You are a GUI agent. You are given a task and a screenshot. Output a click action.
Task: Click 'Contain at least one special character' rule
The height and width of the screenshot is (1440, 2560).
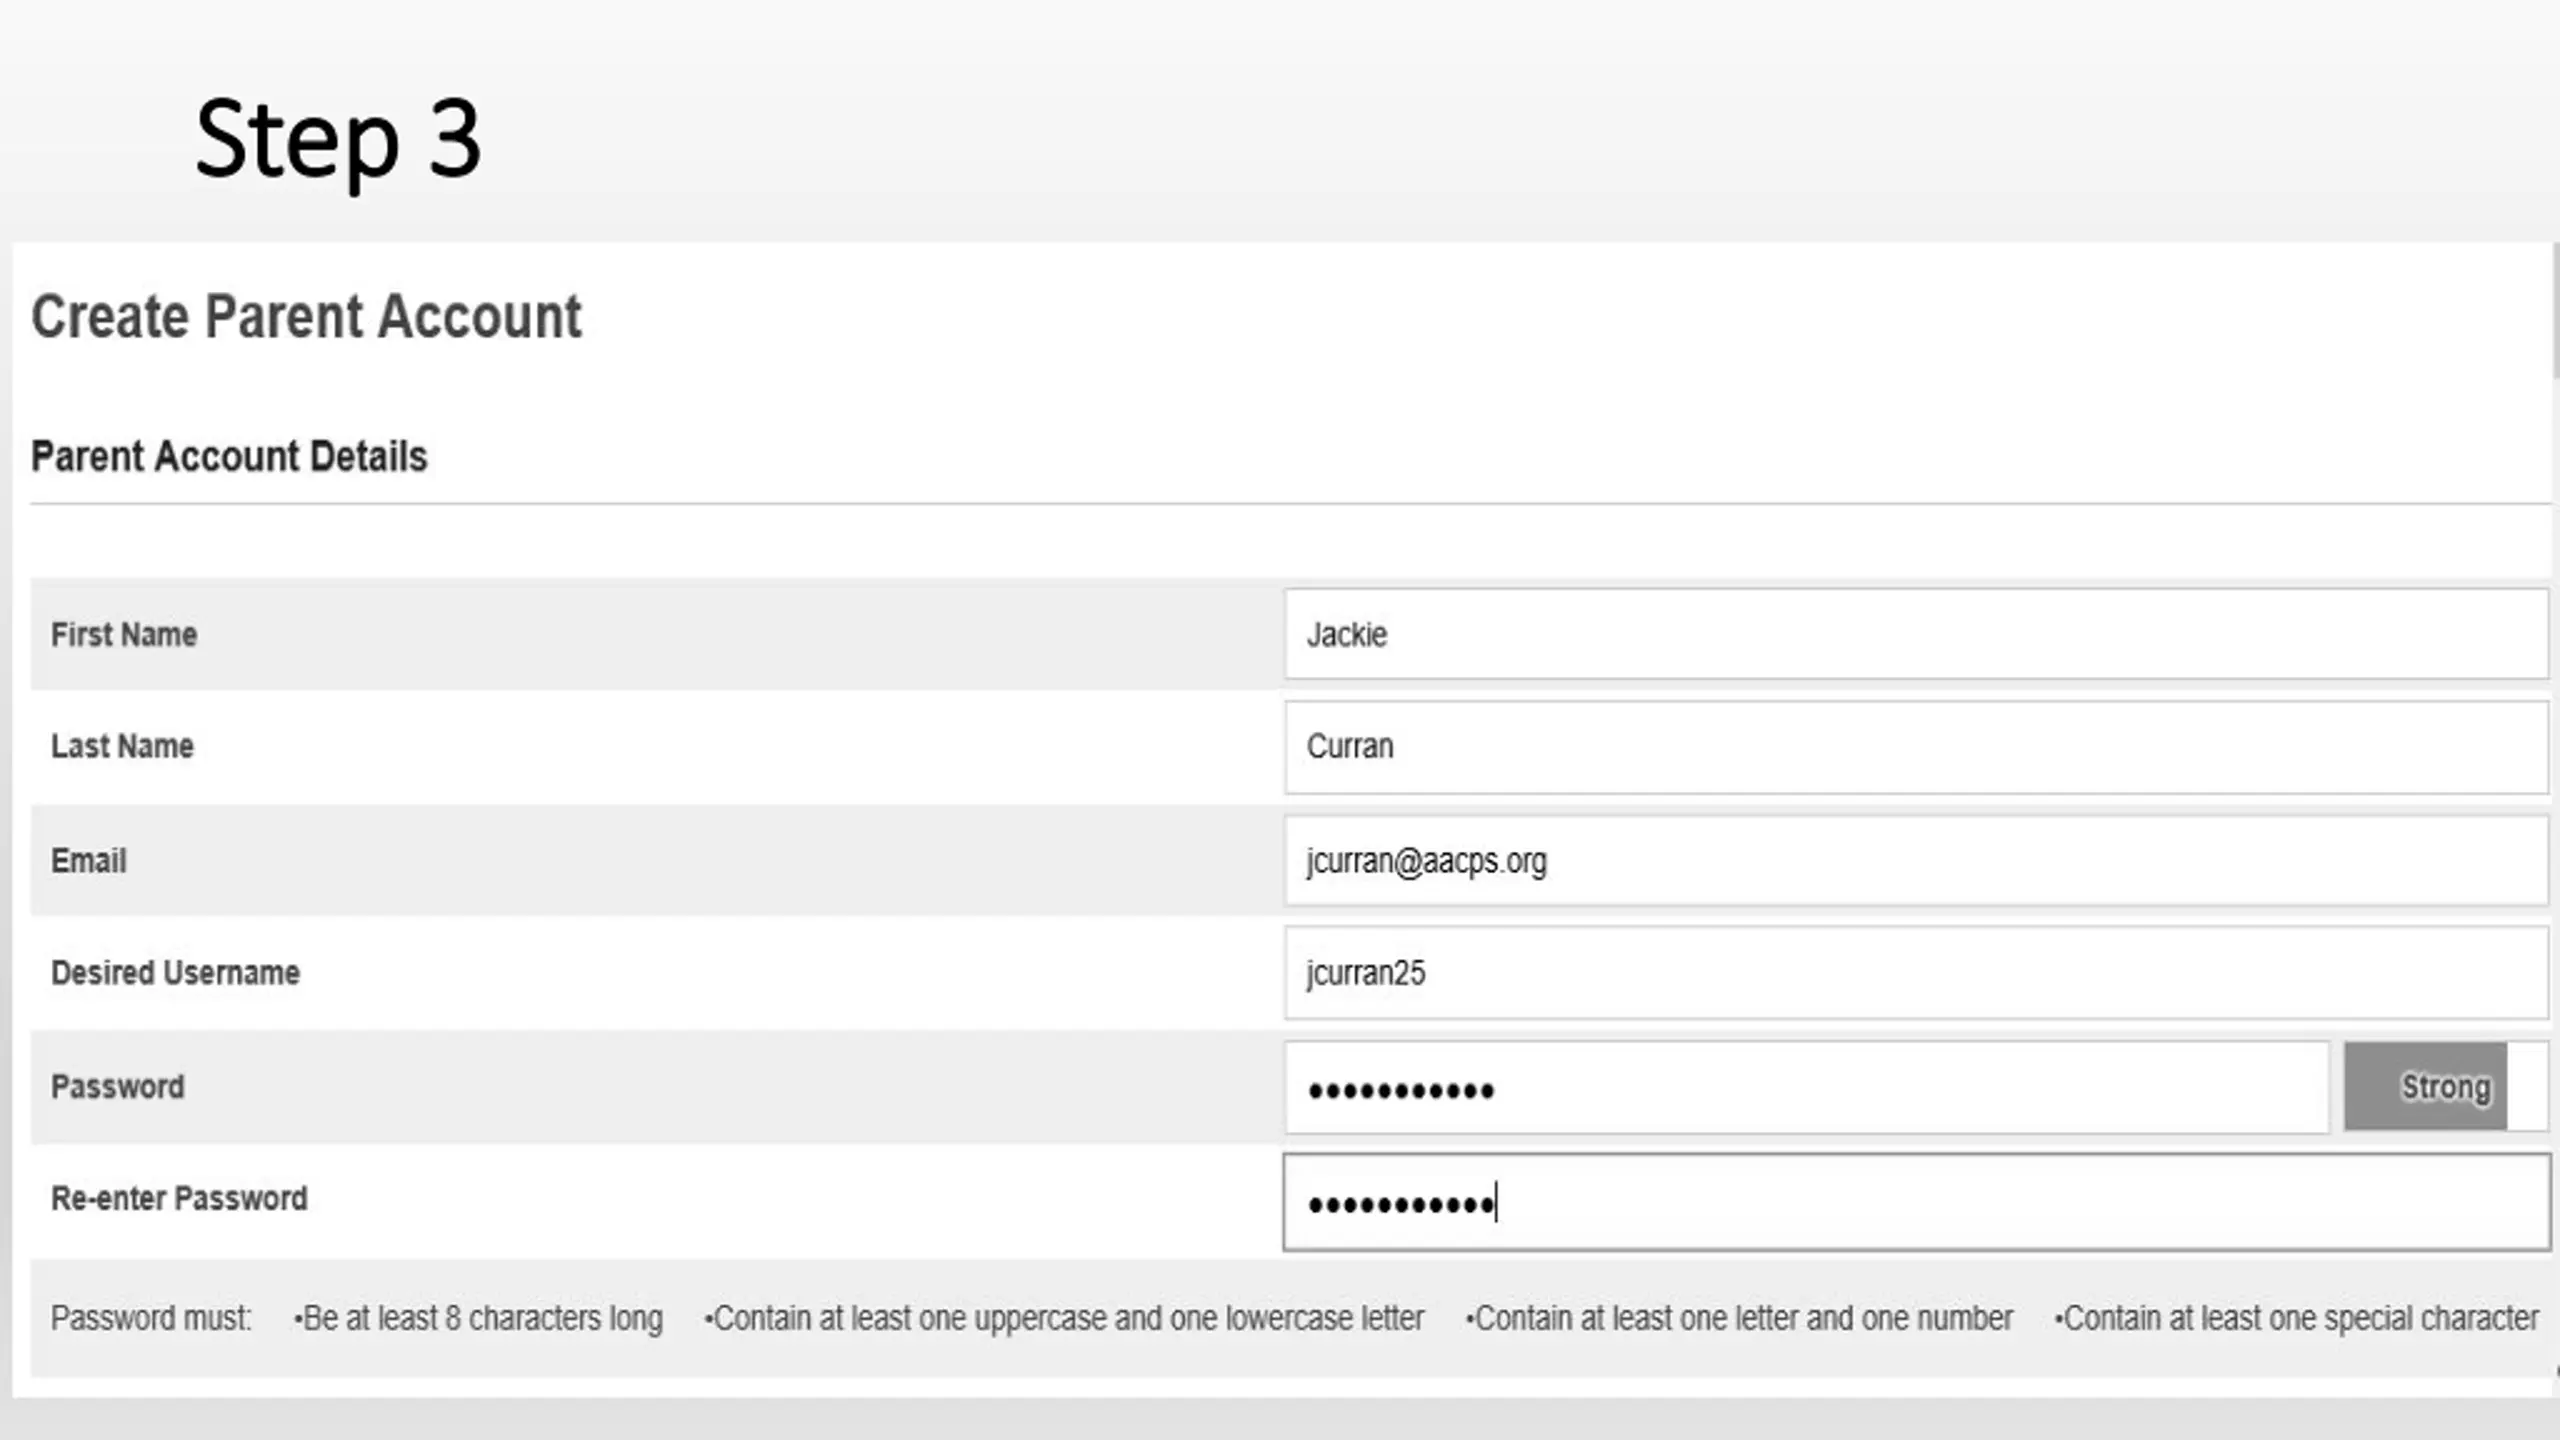click(2296, 1318)
